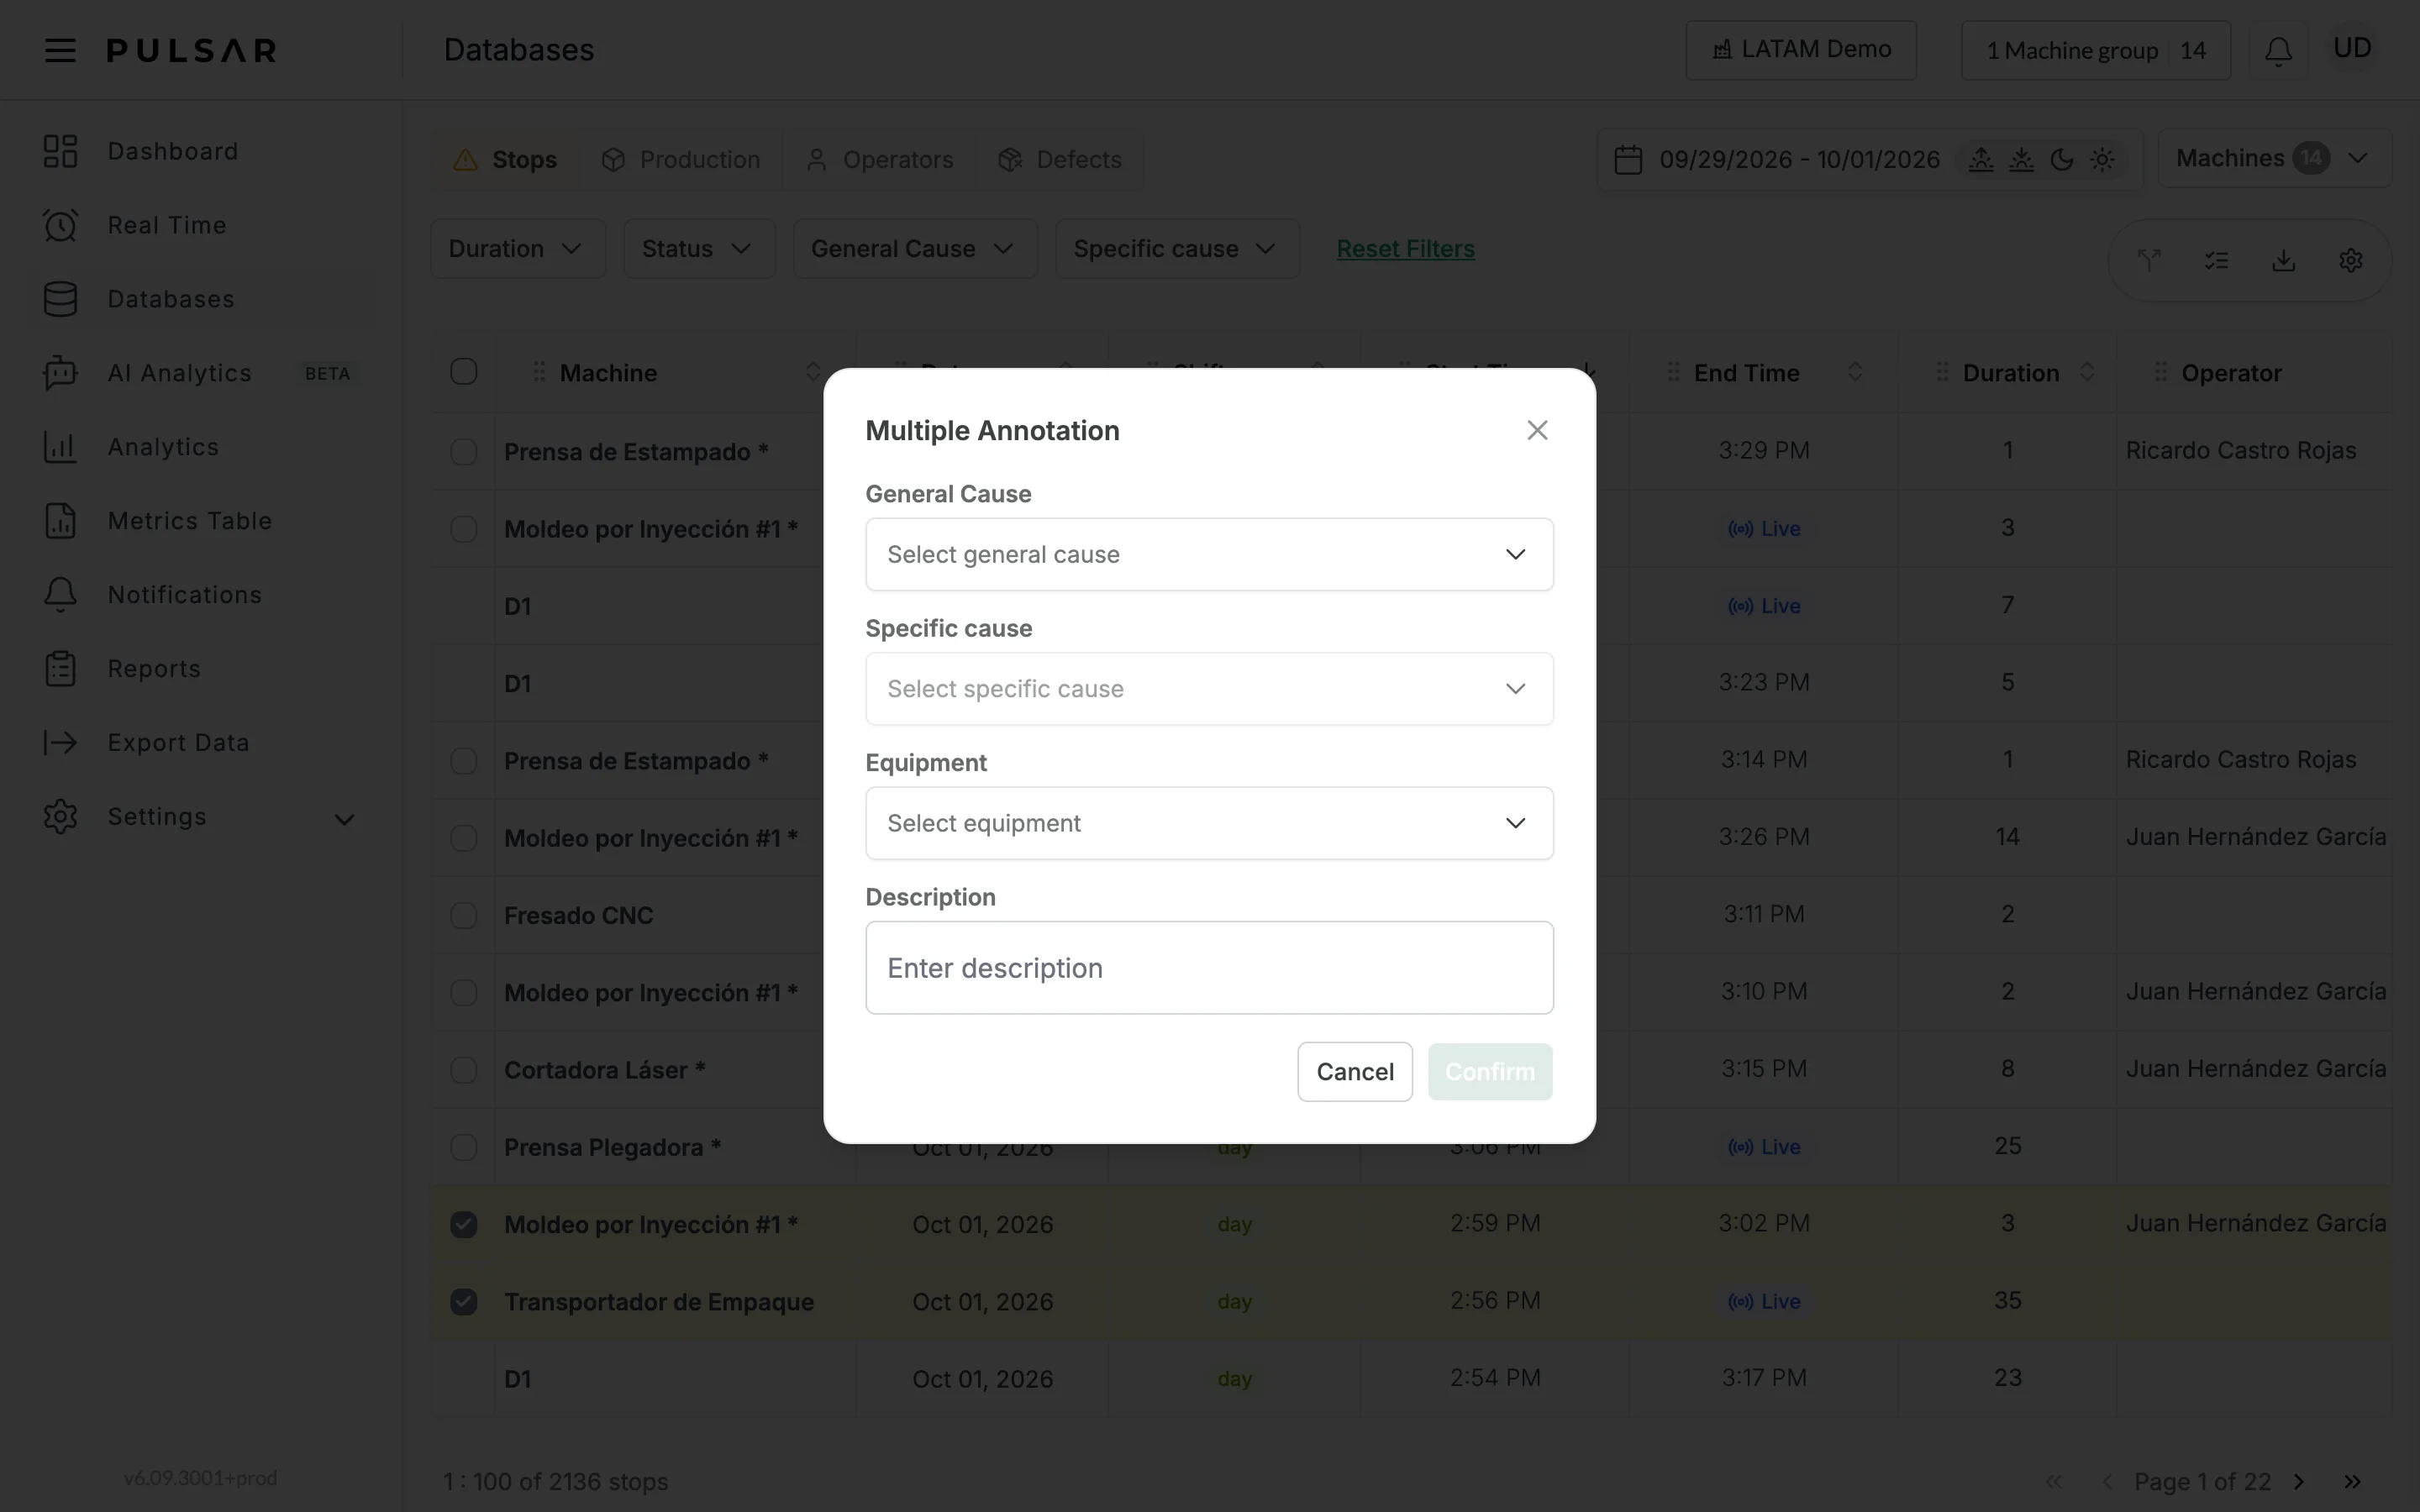Open AI Analytics in the sidebar

[x=179, y=373]
